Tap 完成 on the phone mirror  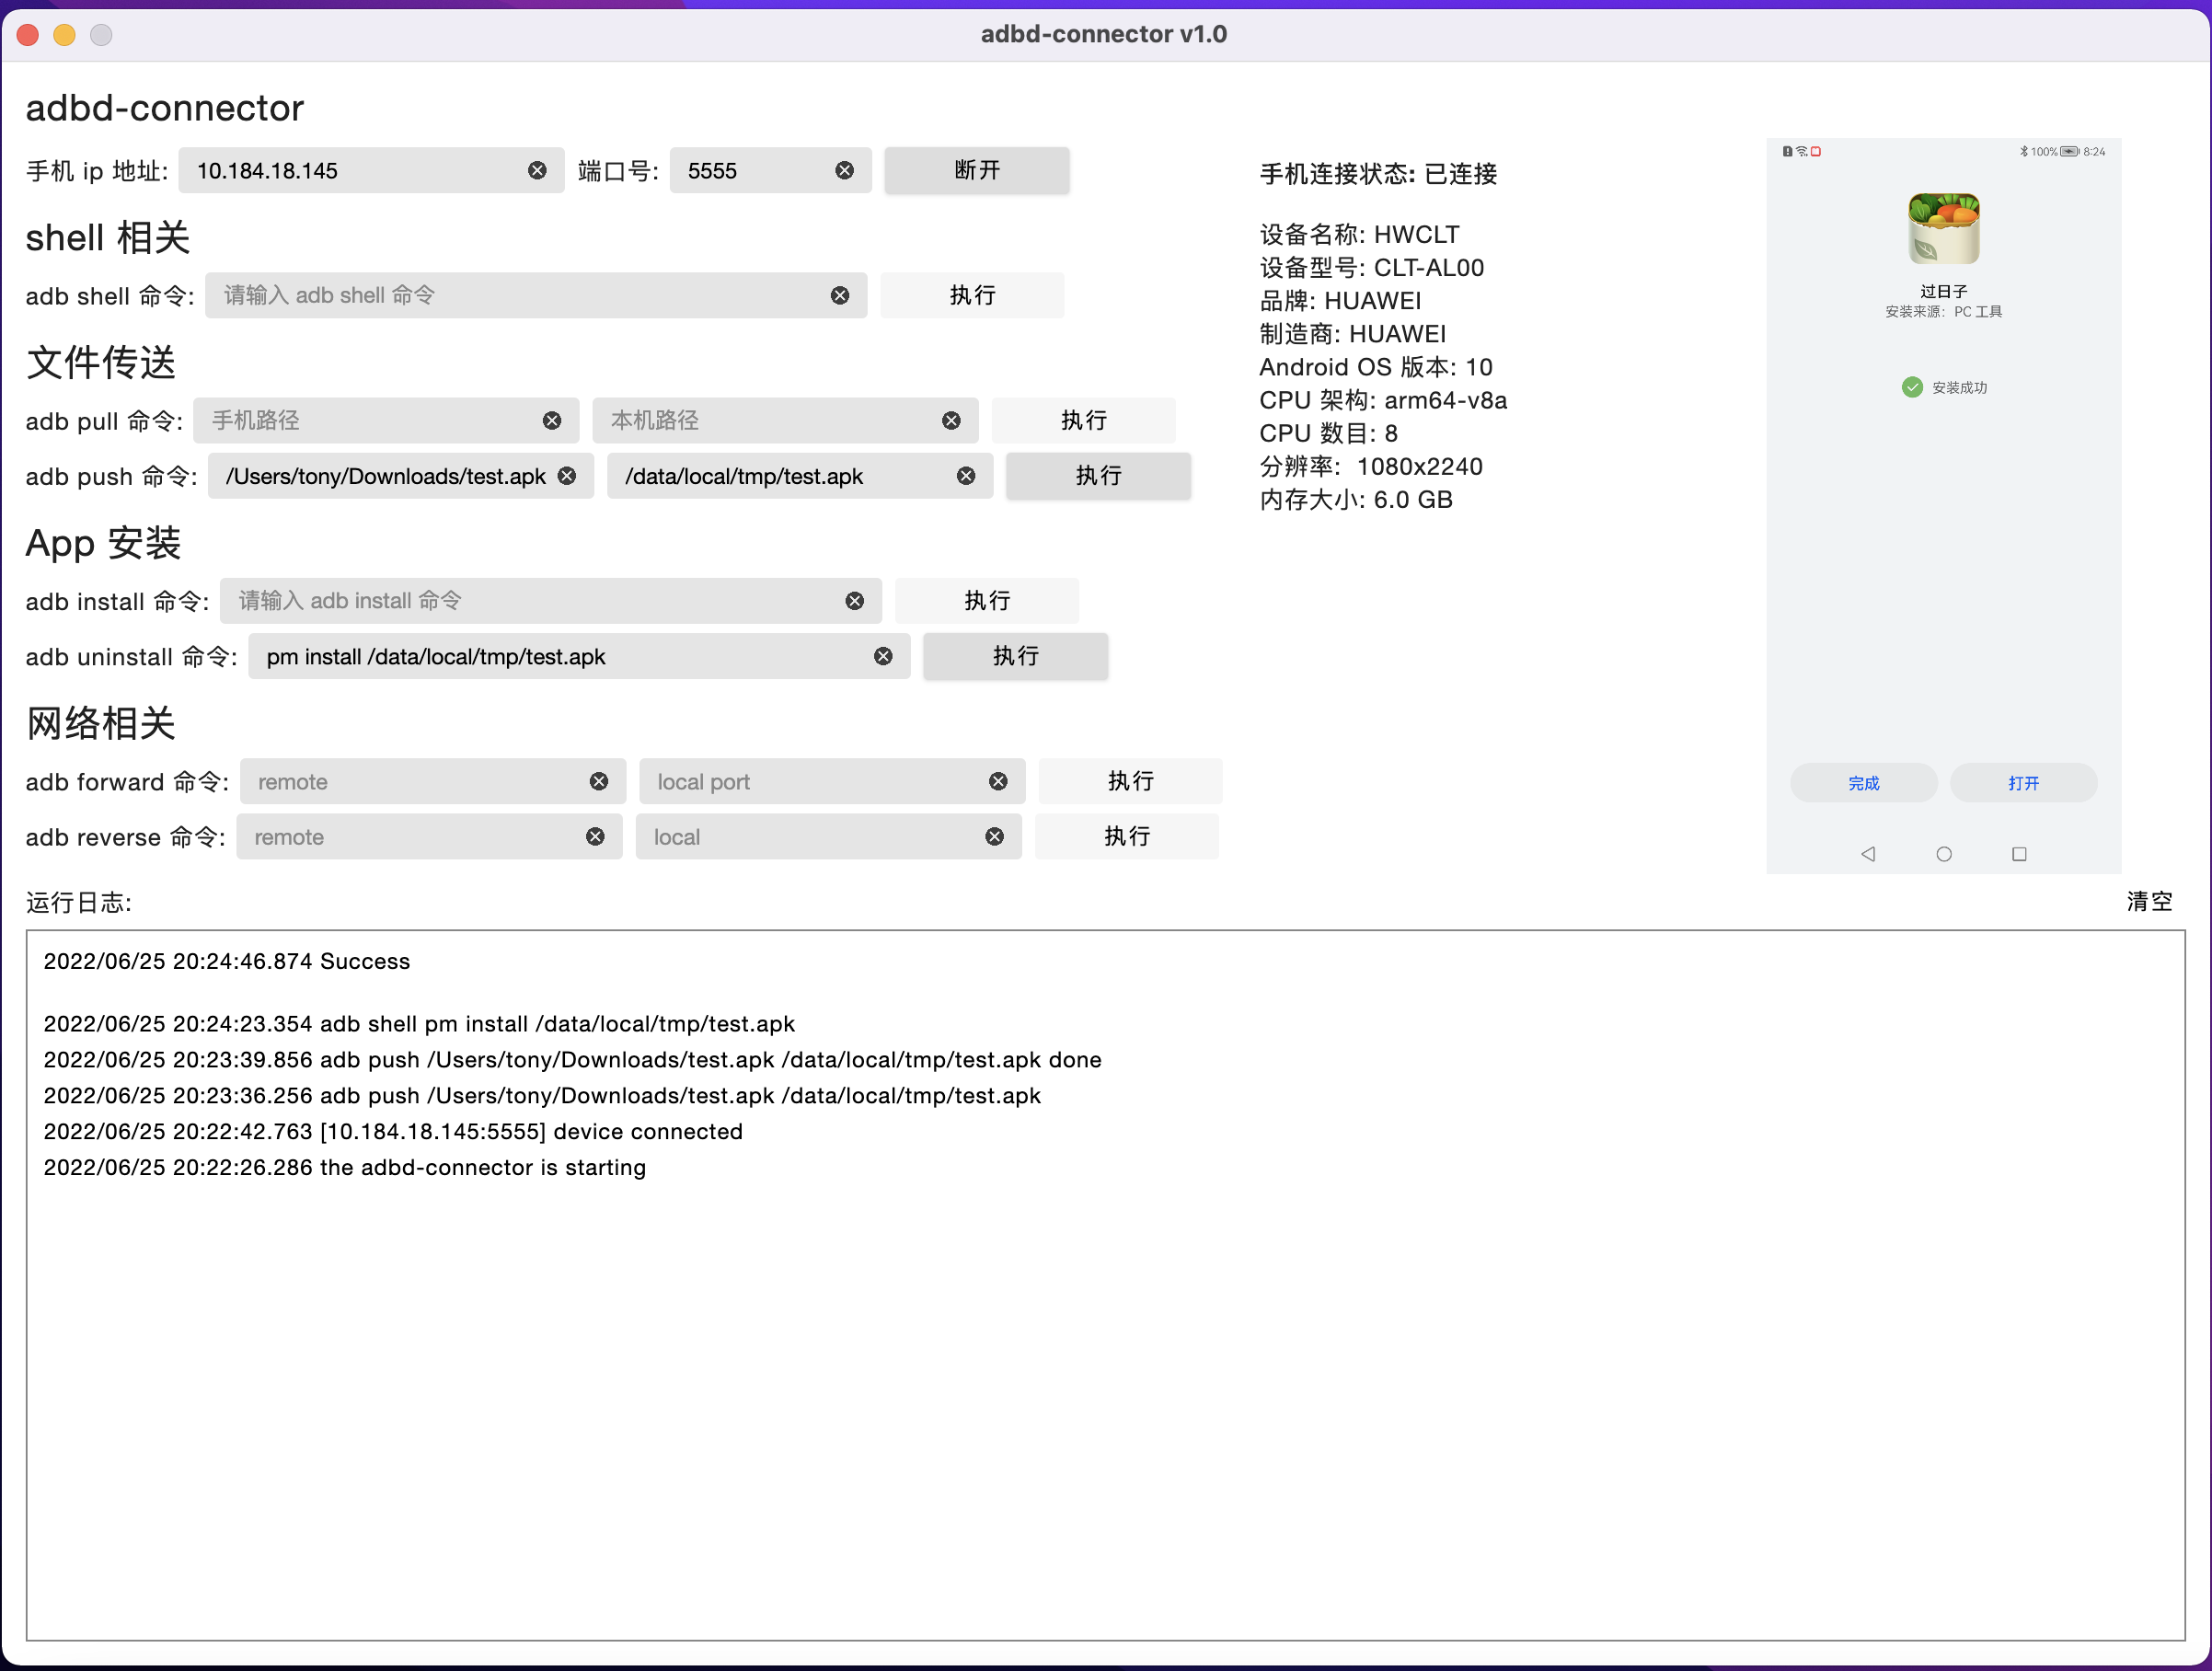pos(1863,783)
